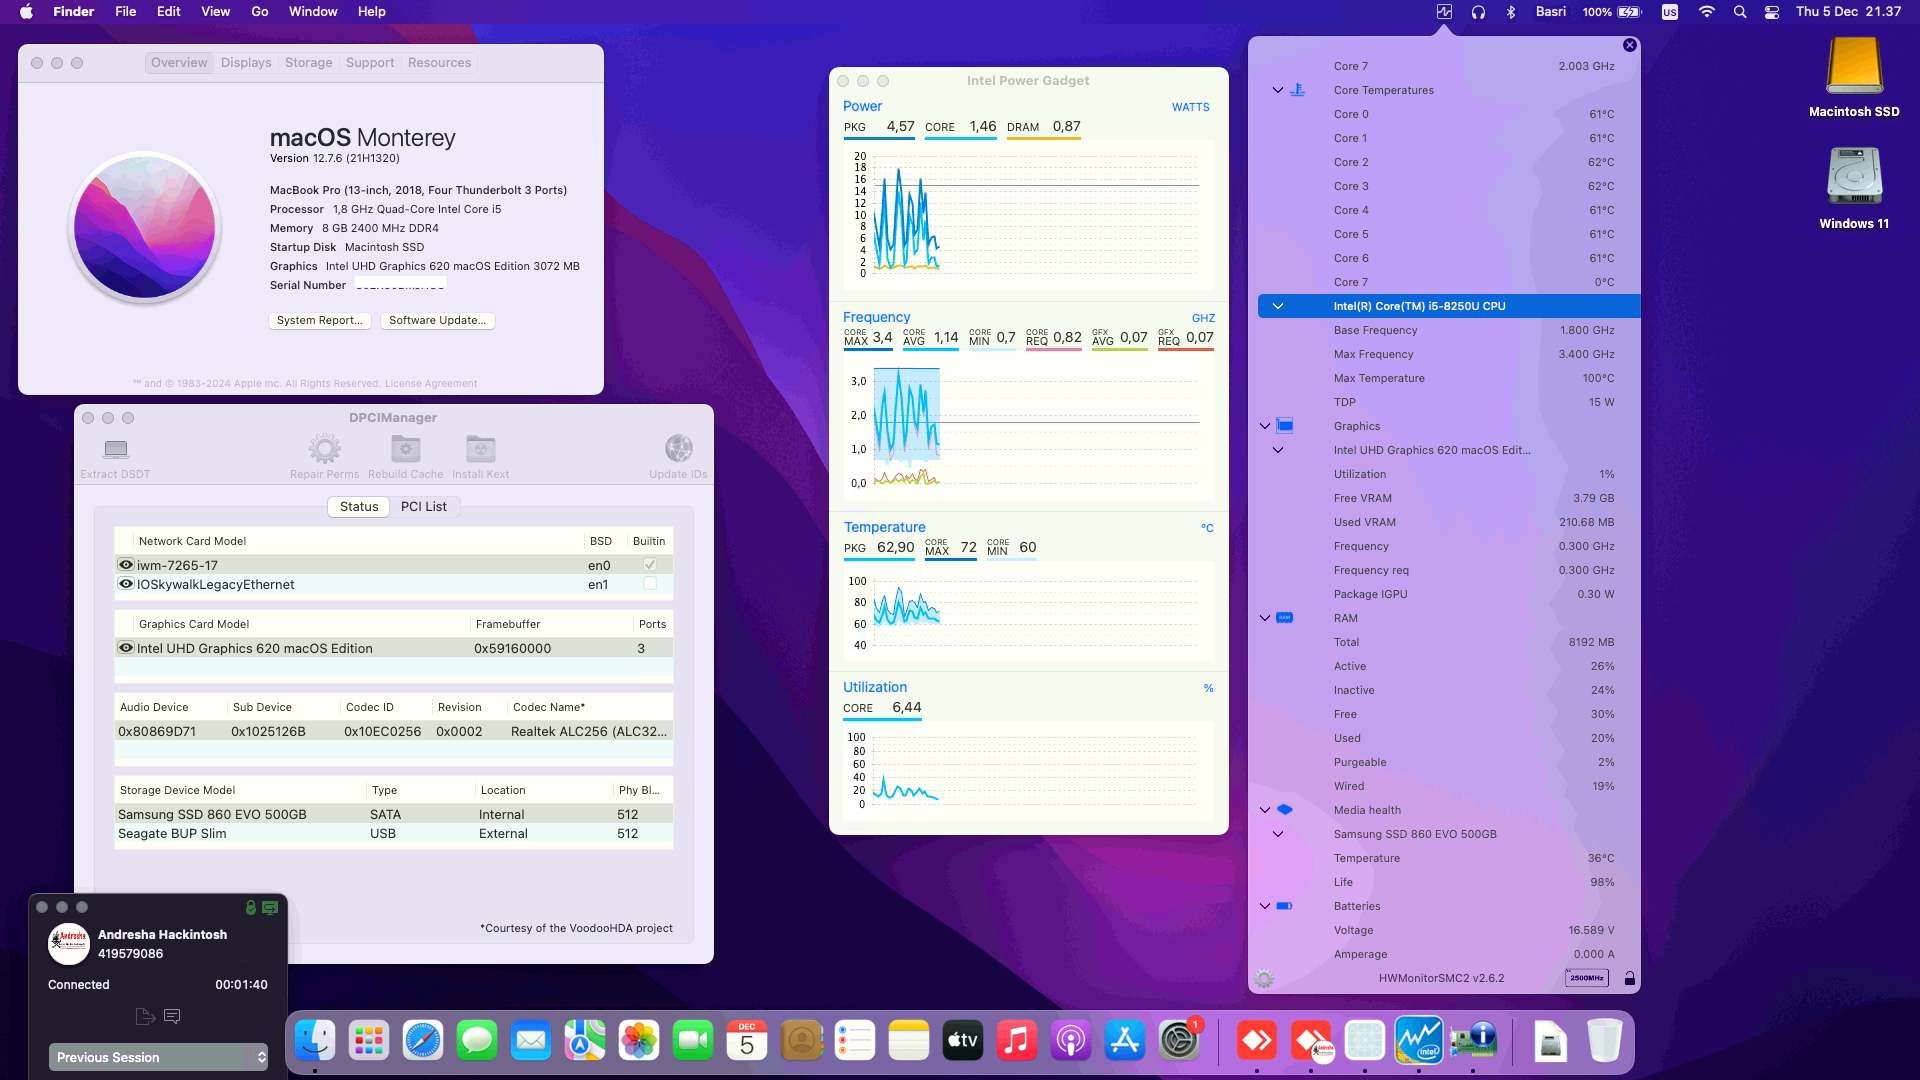Open first AnyDesk icon in the Dock
This screenshot has width=1920, height=1080.
(x=1256, y=1041)
